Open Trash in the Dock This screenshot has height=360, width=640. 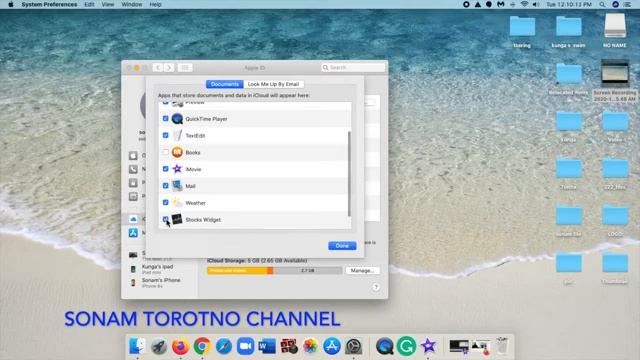[x=502, y=346]
